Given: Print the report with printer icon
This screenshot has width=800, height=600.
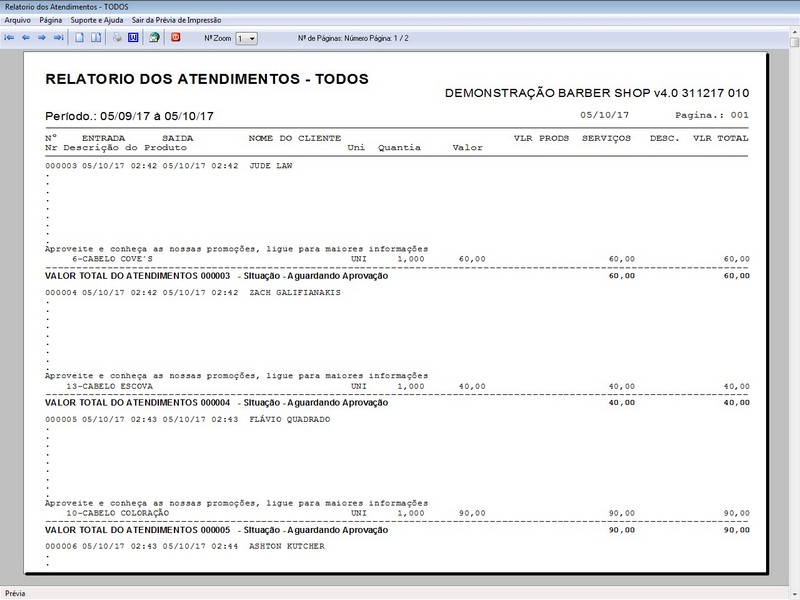Looking at the screenshot, I should tap(117, 38).
